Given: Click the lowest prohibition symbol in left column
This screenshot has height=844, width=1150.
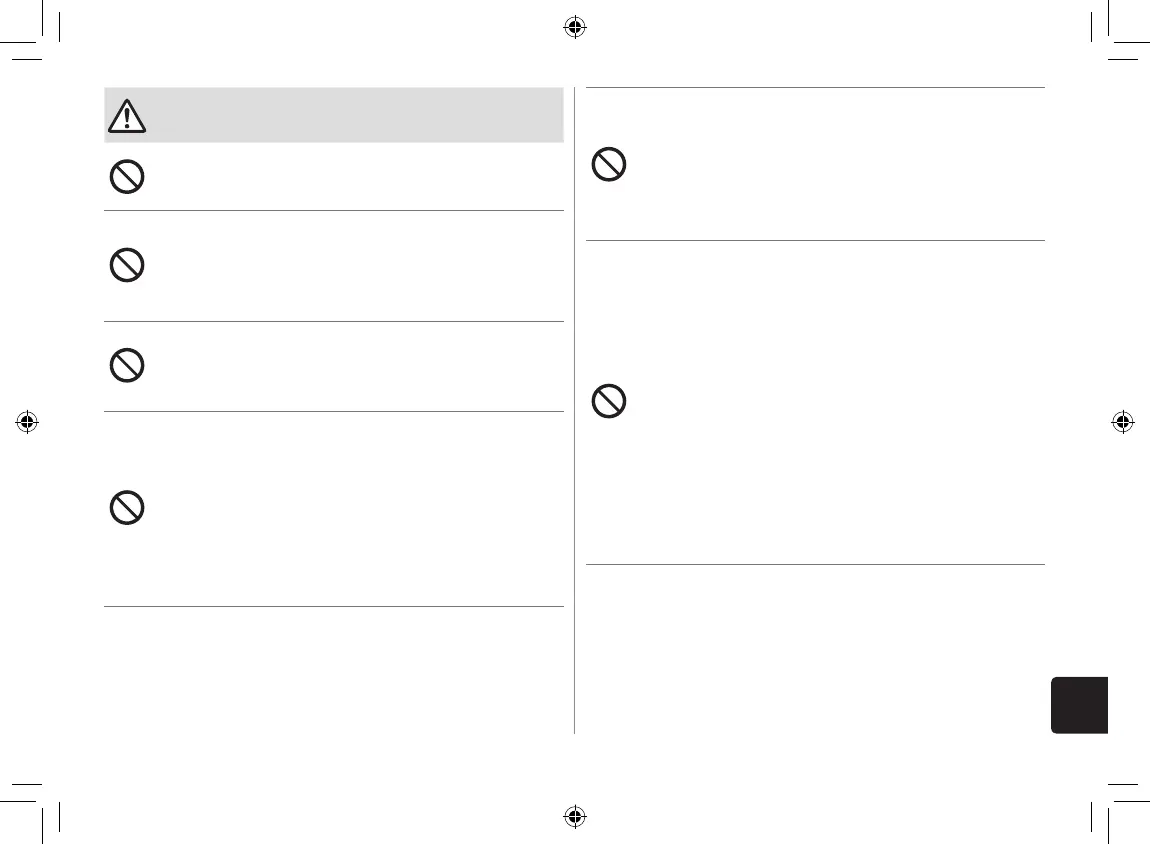Looking at the screenshot, I should (x=126, y=508).
